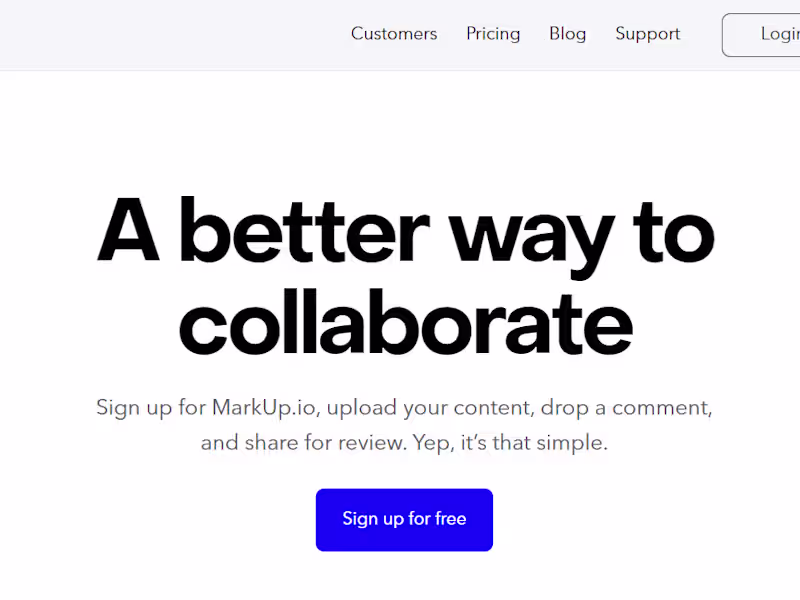Click the word 'collaborate' in the headline

pyautogui.click(x=404, y=322)
